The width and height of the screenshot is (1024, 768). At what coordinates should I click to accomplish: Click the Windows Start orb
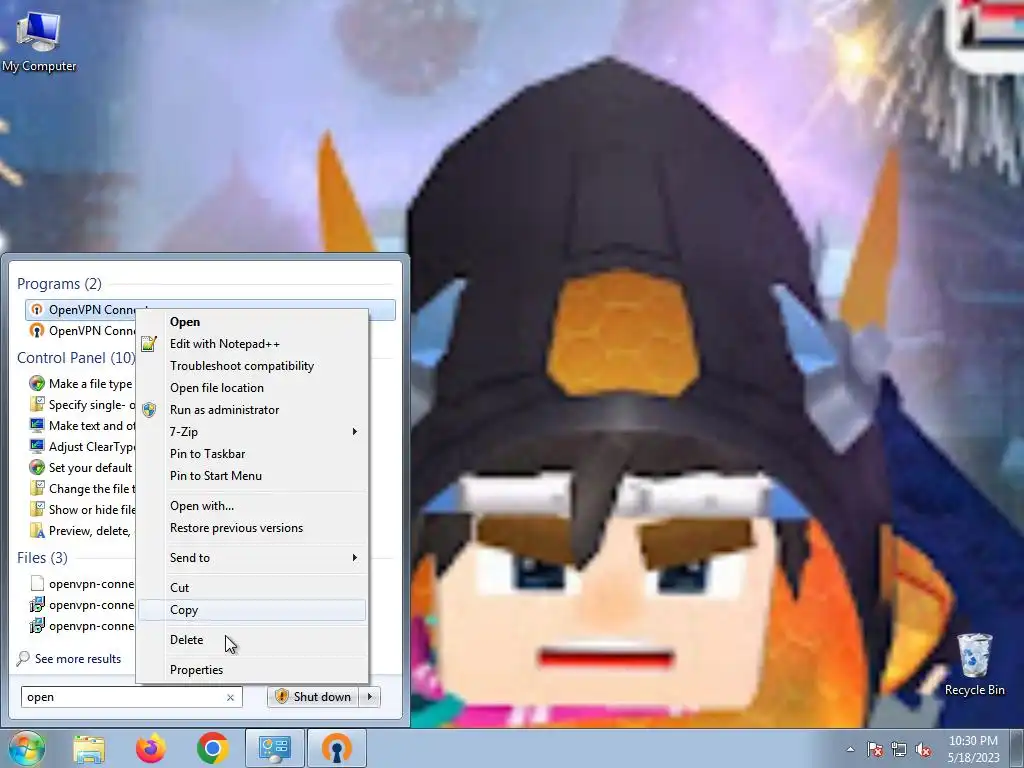(25, 748)
